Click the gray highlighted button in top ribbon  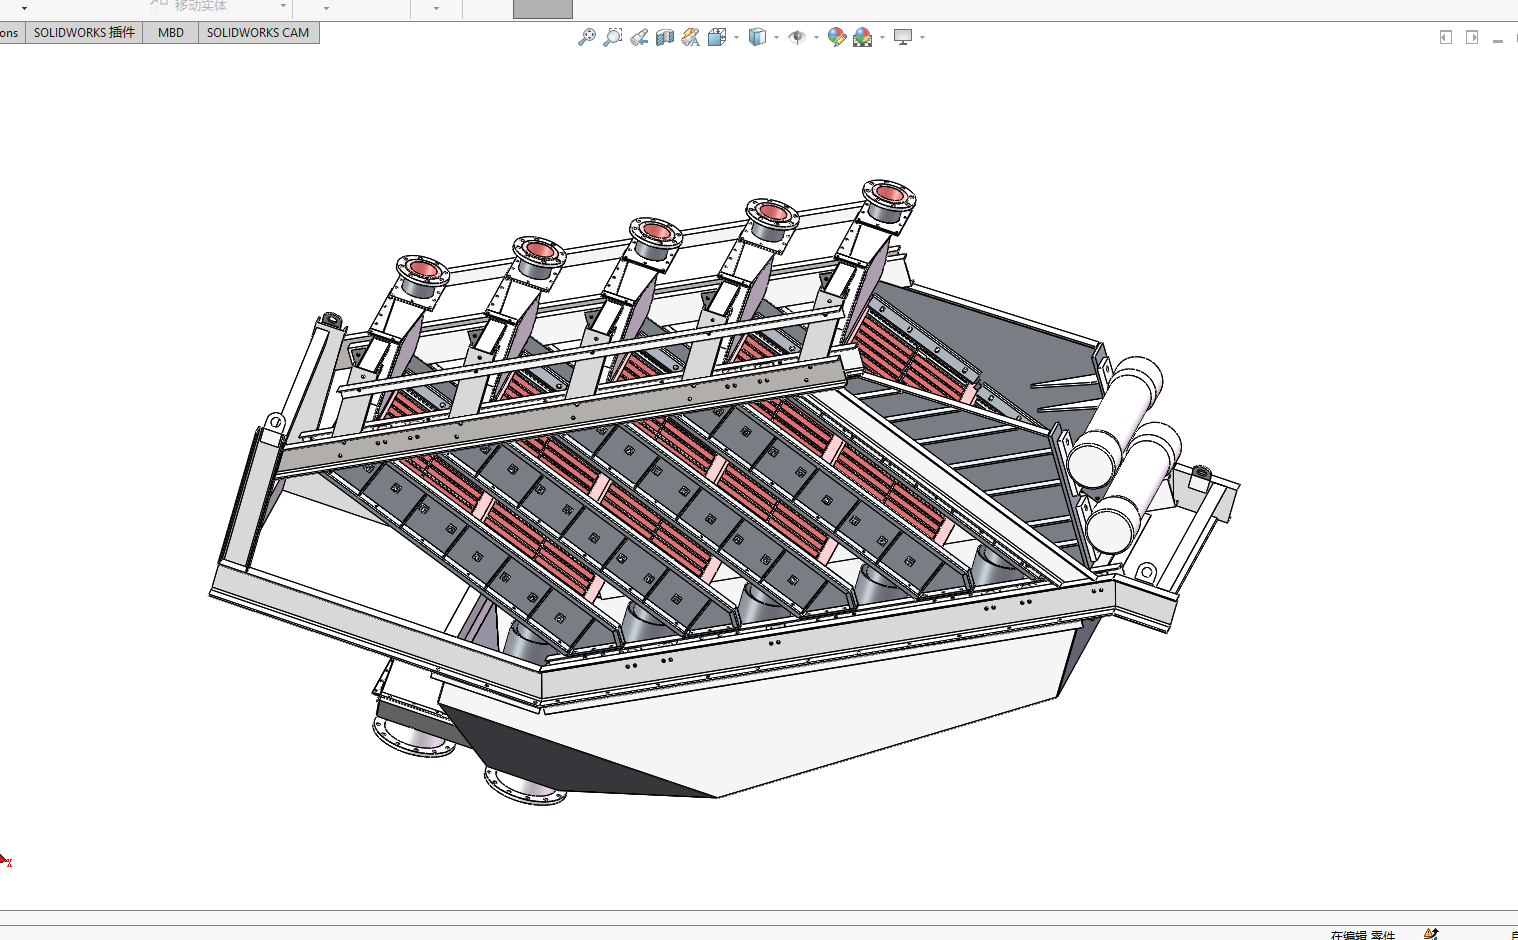pyautogui.click(x=543, y=9)
